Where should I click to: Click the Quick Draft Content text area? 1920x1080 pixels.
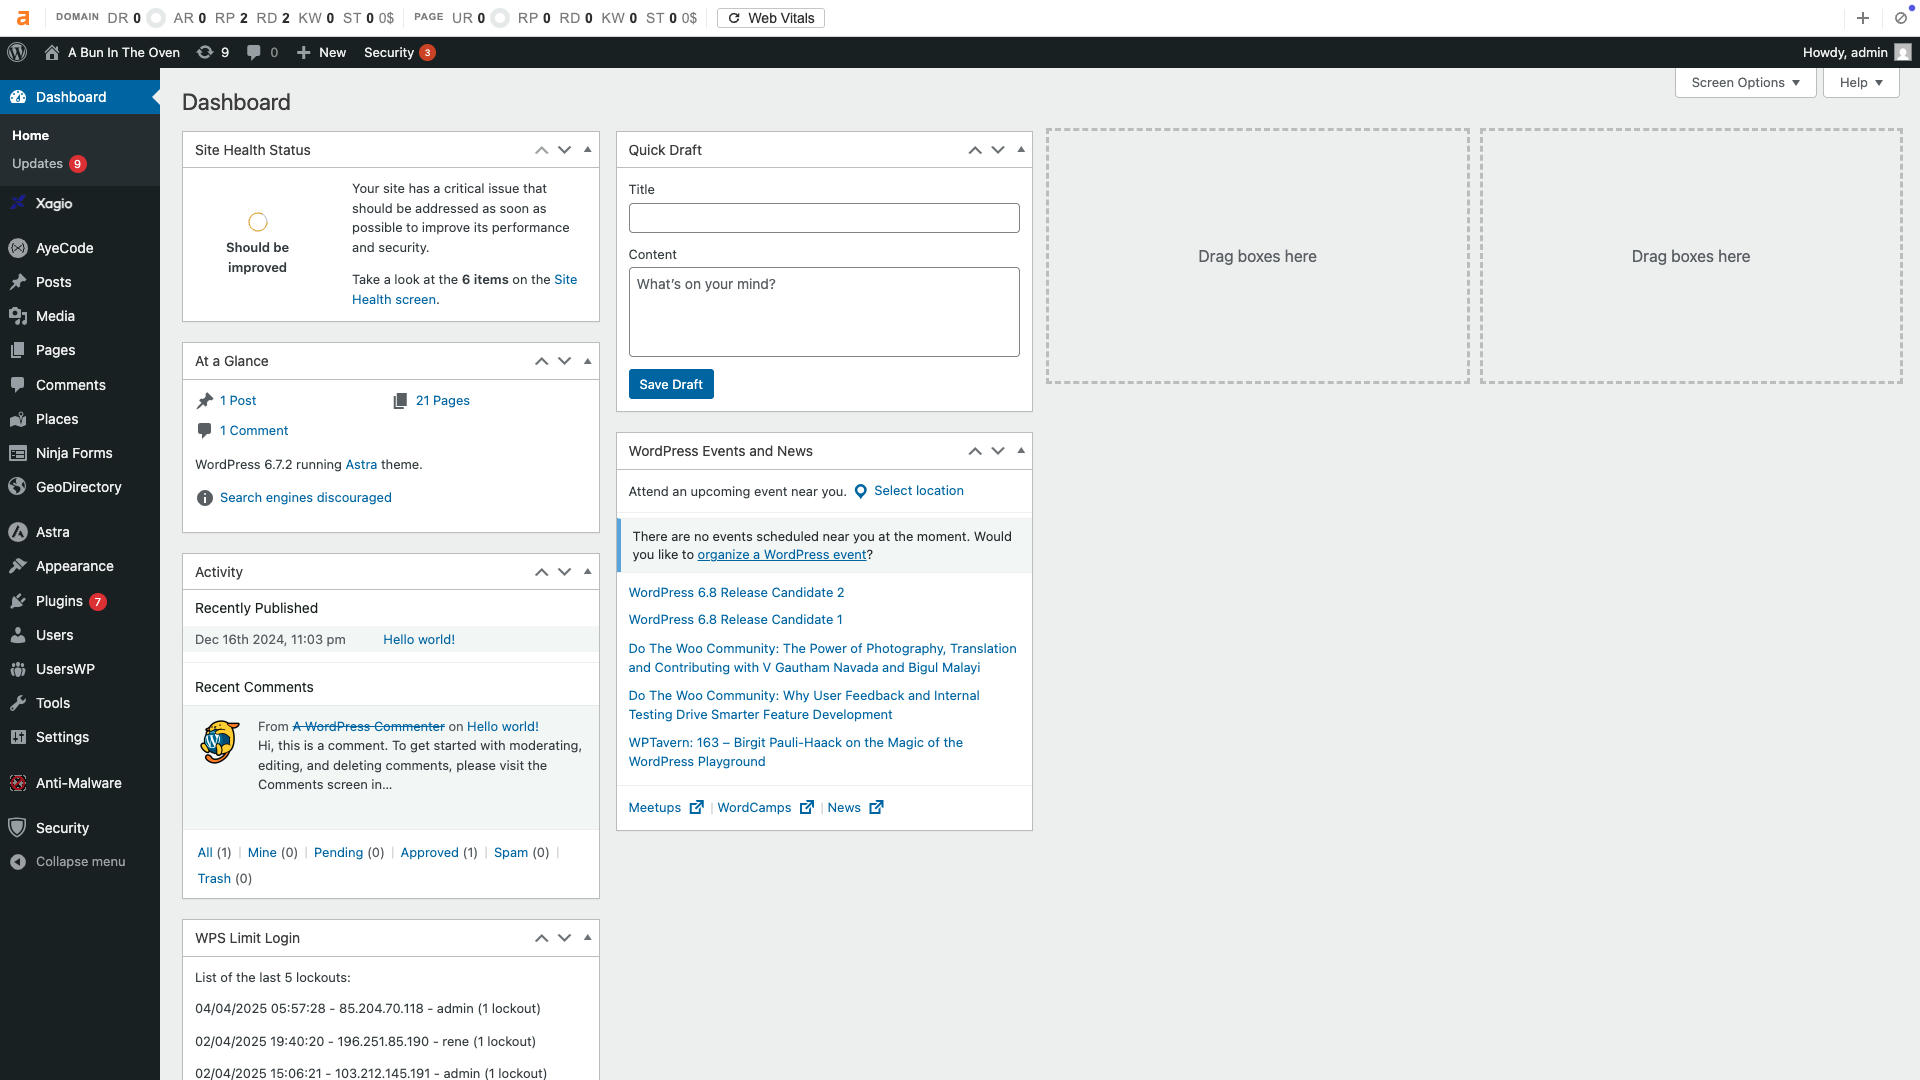tap(824, 312)
